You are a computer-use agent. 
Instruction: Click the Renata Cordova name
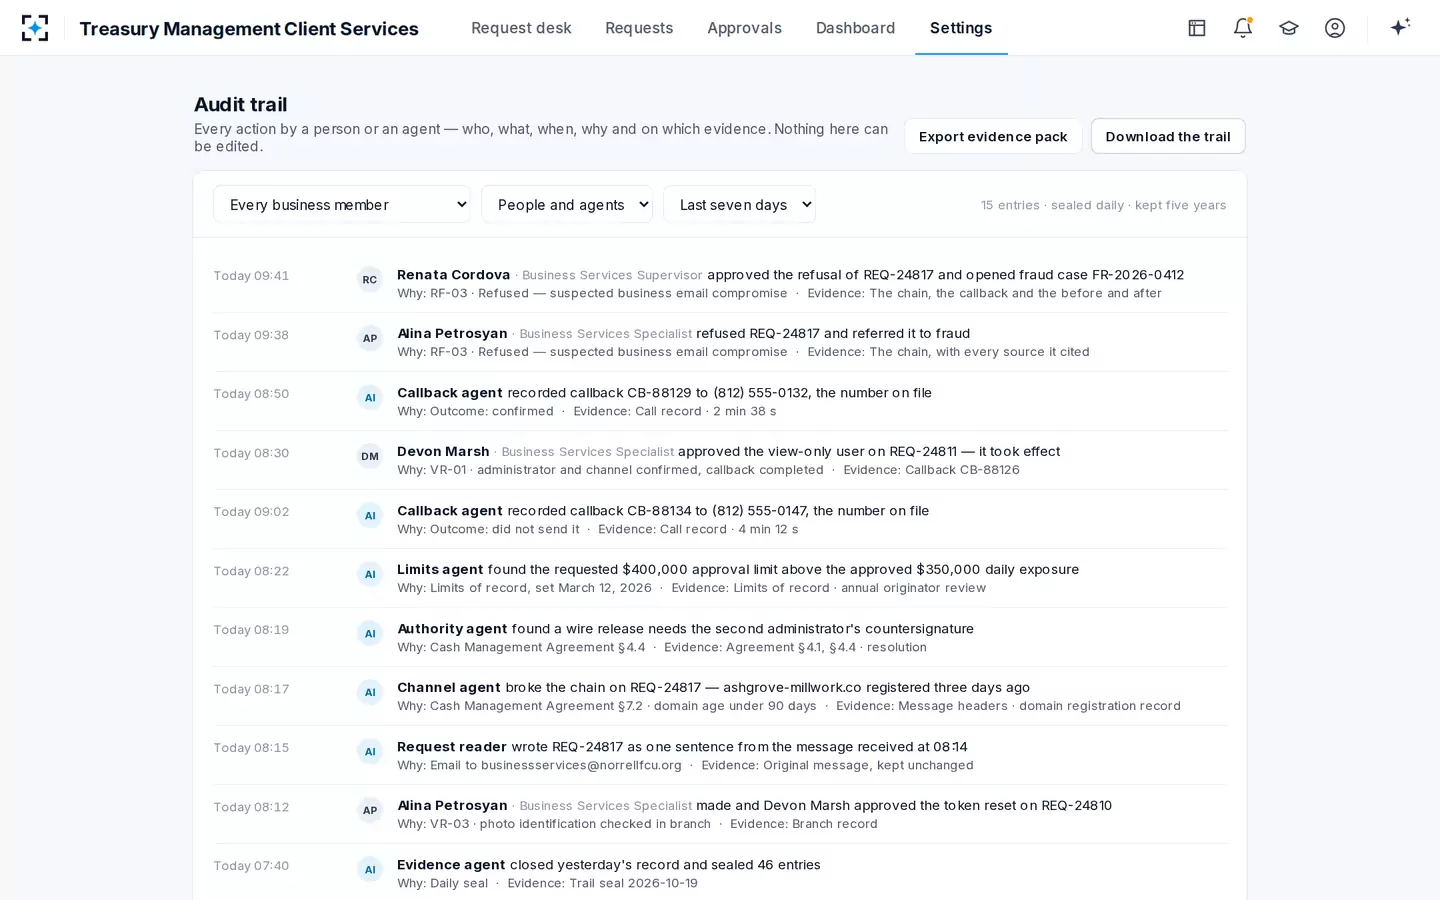pyautogui.click(x=453, y=275)
